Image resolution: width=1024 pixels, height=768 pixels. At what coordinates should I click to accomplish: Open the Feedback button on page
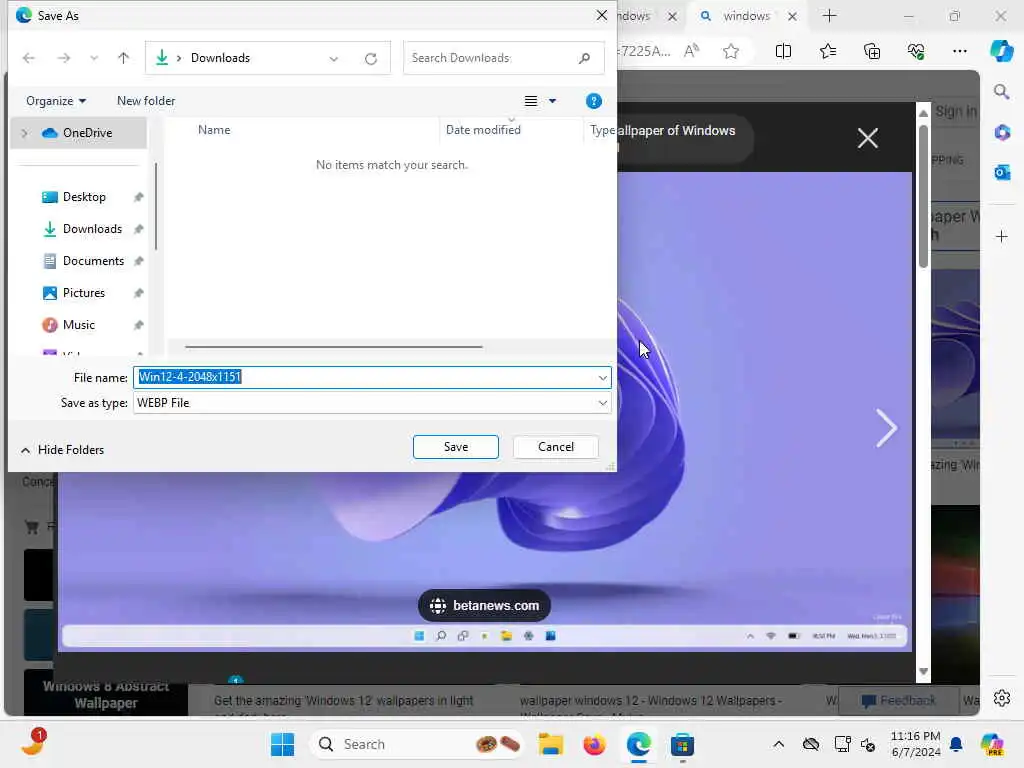[x=899, y=700]
